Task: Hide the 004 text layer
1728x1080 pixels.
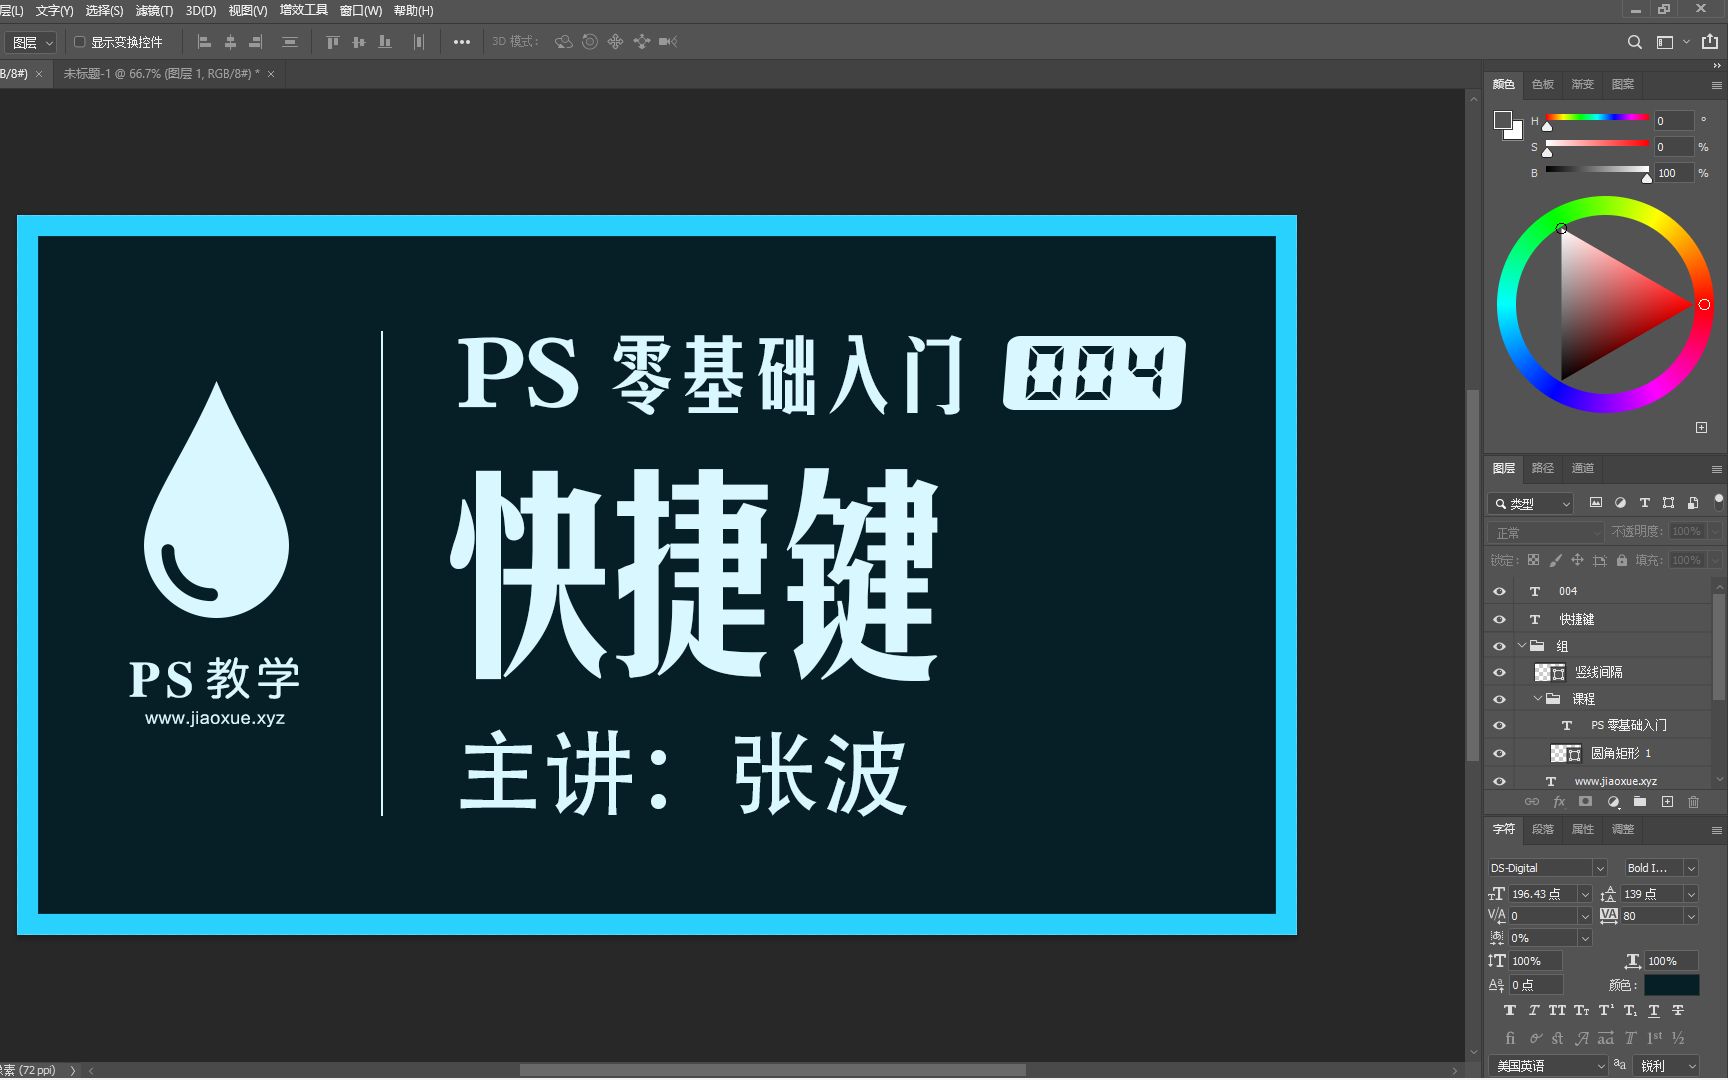Action: (x=1499, y=591)
